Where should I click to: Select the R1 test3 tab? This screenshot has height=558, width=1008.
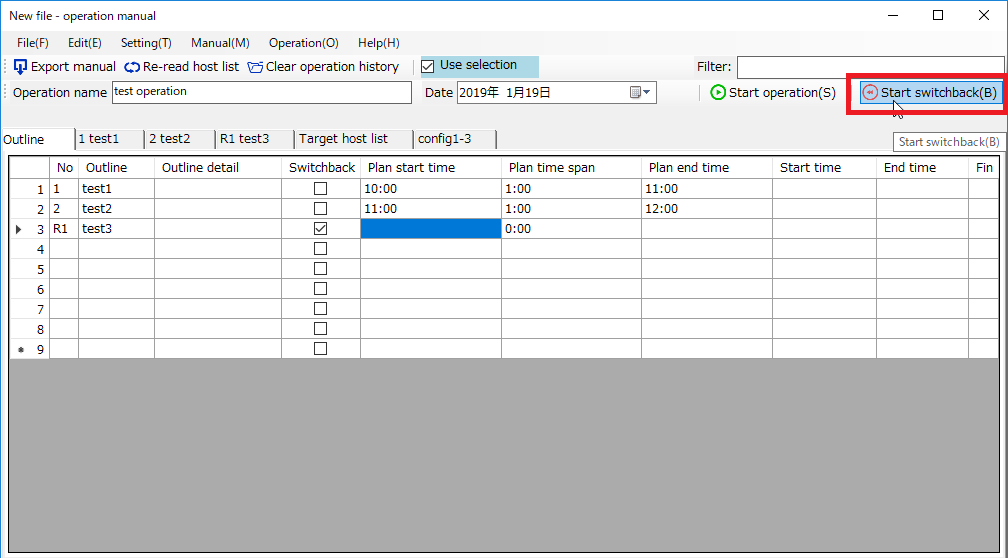244,139
